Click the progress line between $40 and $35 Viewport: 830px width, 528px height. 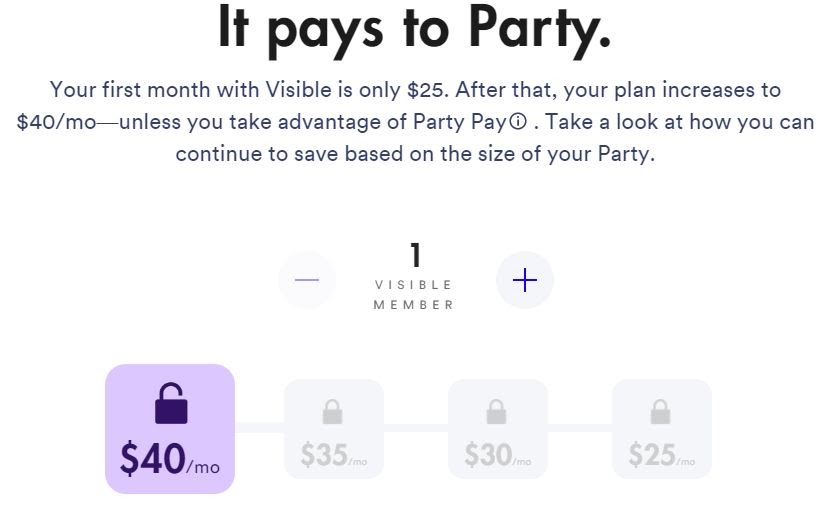pos(259,428)
